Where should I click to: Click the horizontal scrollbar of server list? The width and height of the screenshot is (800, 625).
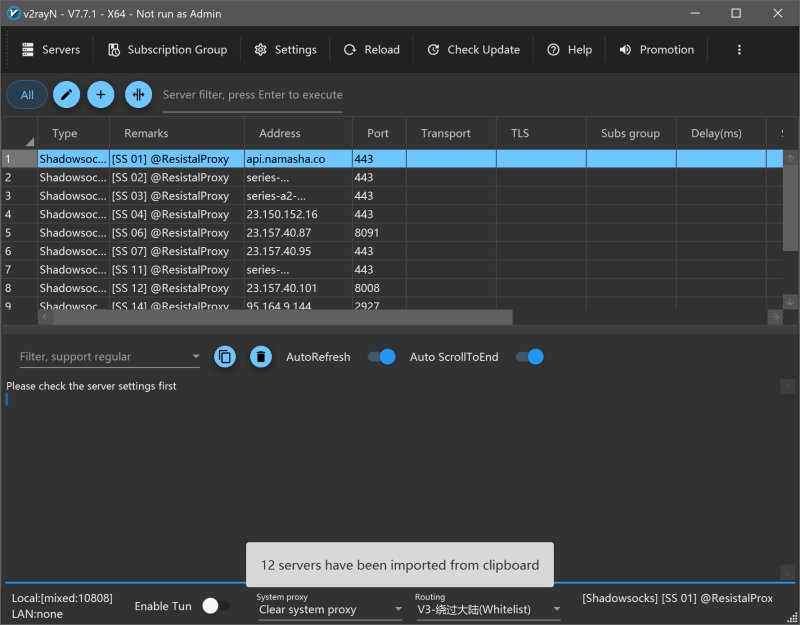pyautogui.click(x=282, y=317)
